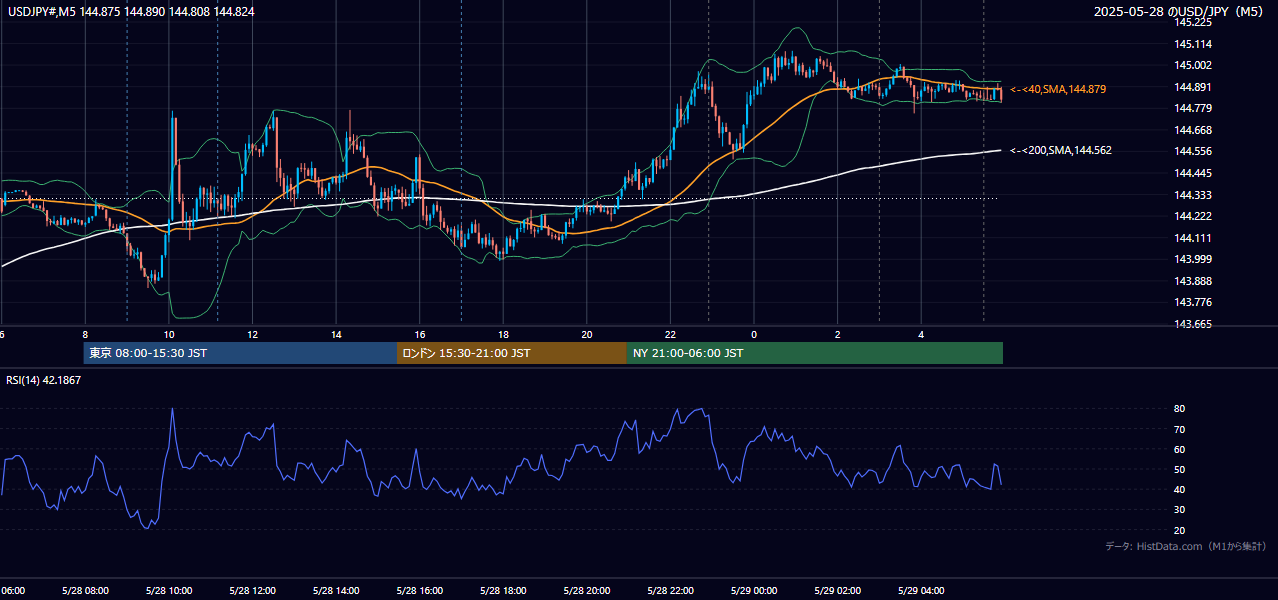The image size is (1278, 600).
Task: Click hour label 22 under price chart
Action: click(671, 335)
